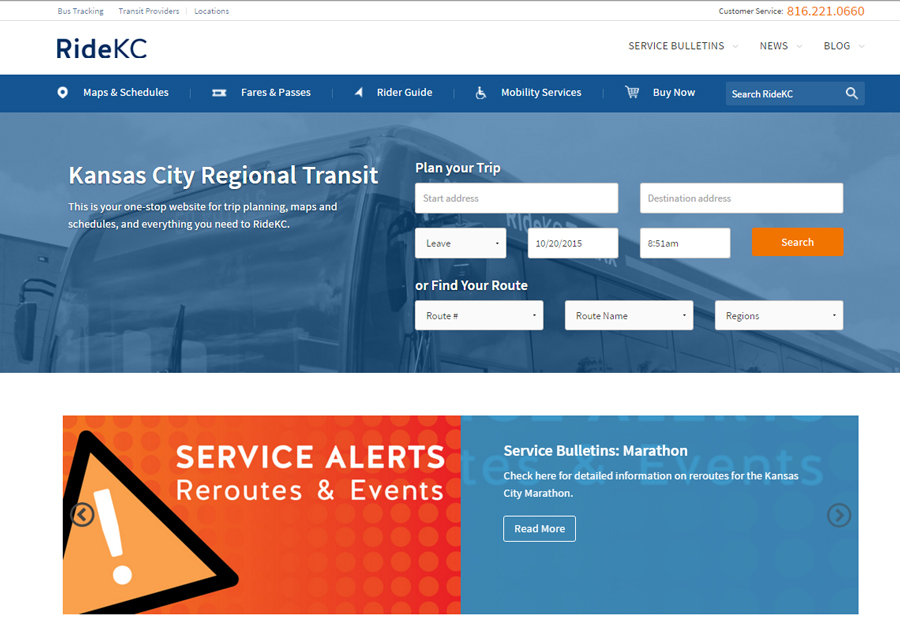Open Fares & Passes menu
This screenshot has height=625, width=900.
click(276, 92)
